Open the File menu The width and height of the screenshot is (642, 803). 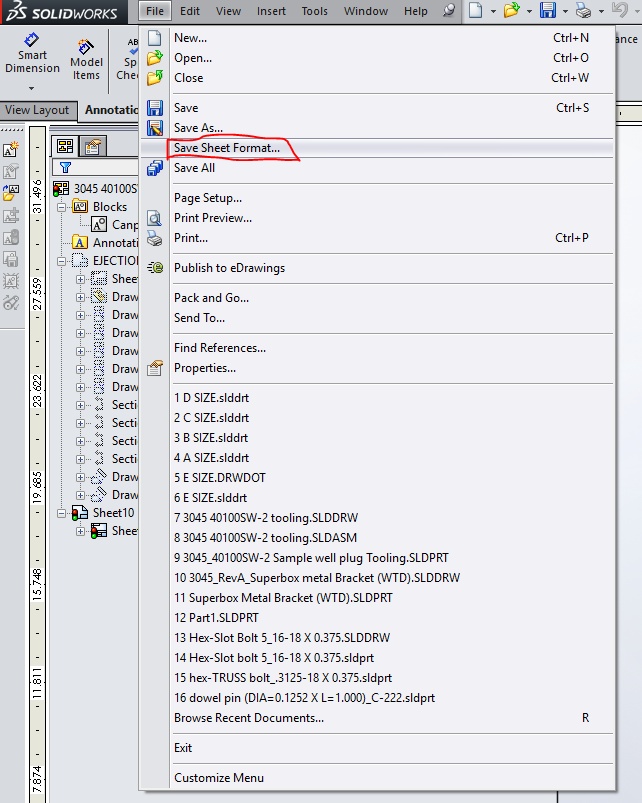pos(155,11)
